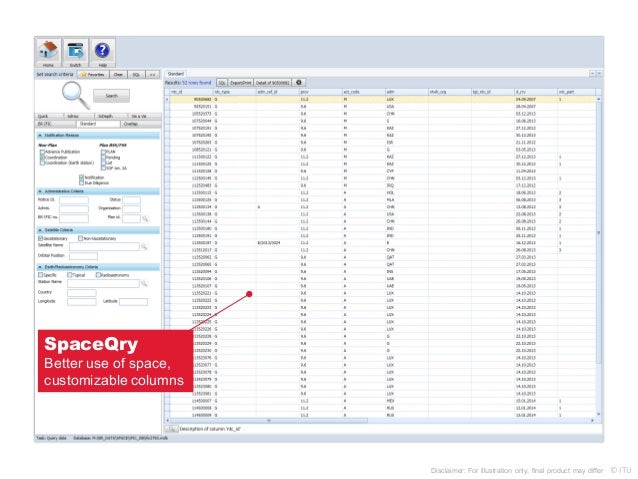
Task: Click '52 rows found' results text
Action: 197,83
